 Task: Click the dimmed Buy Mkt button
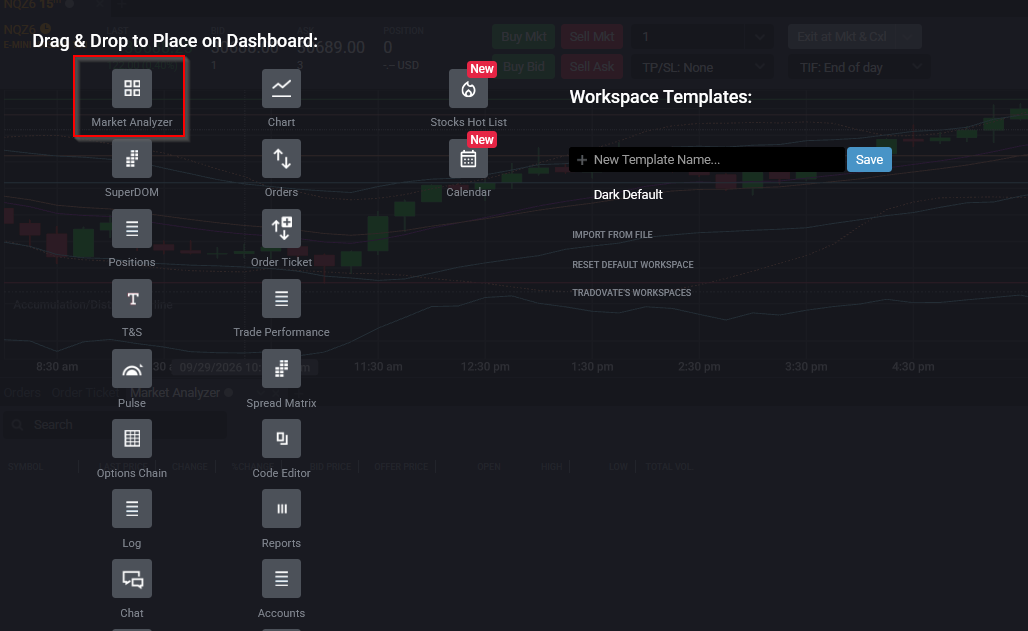tap(524, 37)
